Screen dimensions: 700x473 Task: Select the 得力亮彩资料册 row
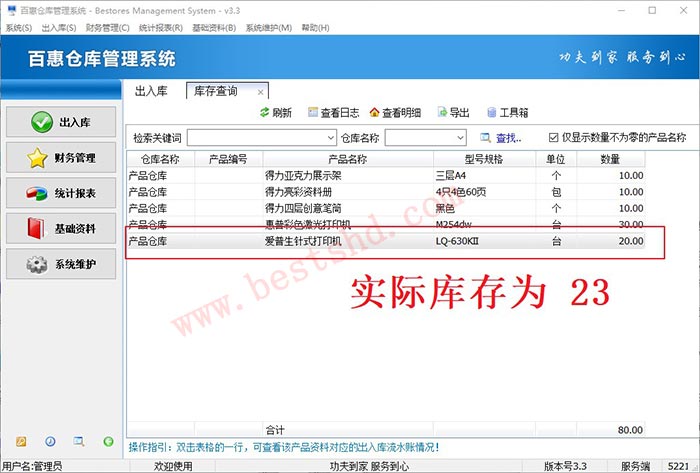coord(386,192)
